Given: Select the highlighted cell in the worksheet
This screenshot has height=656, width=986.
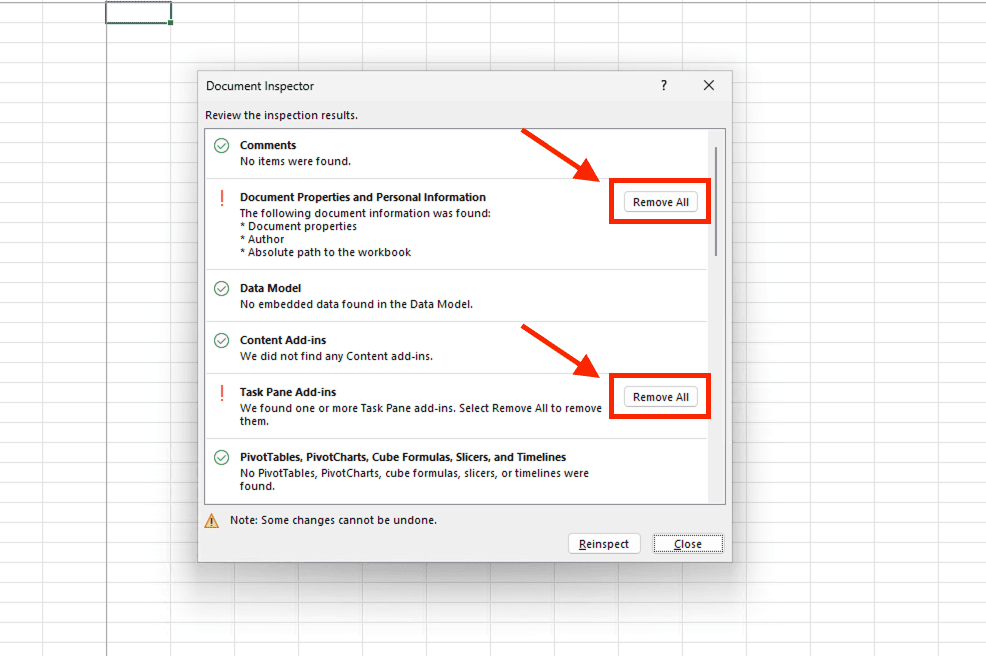Looking at the screenshot, I should [x=138, y=13].
